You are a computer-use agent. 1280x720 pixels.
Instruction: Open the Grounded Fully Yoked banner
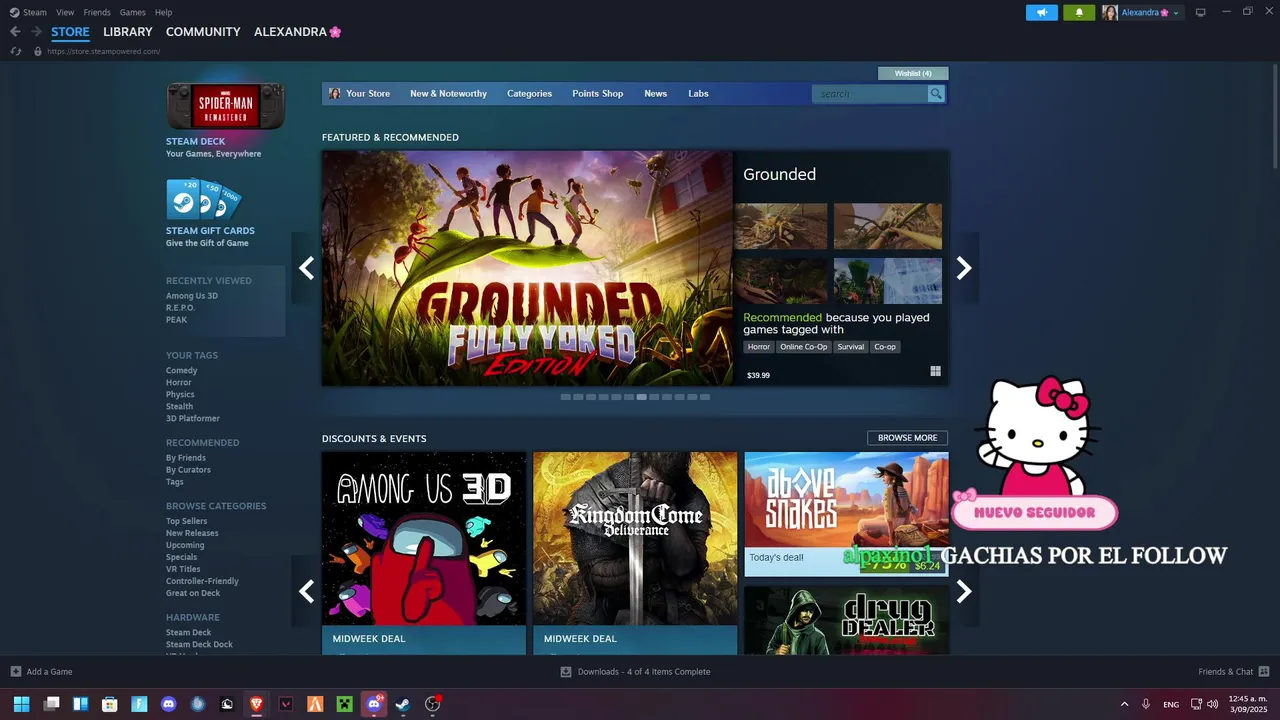tap(527, 268)
